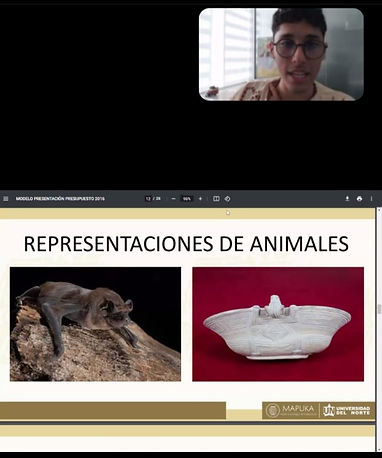Click the MAPUKA museum logo

click(290, 410)
